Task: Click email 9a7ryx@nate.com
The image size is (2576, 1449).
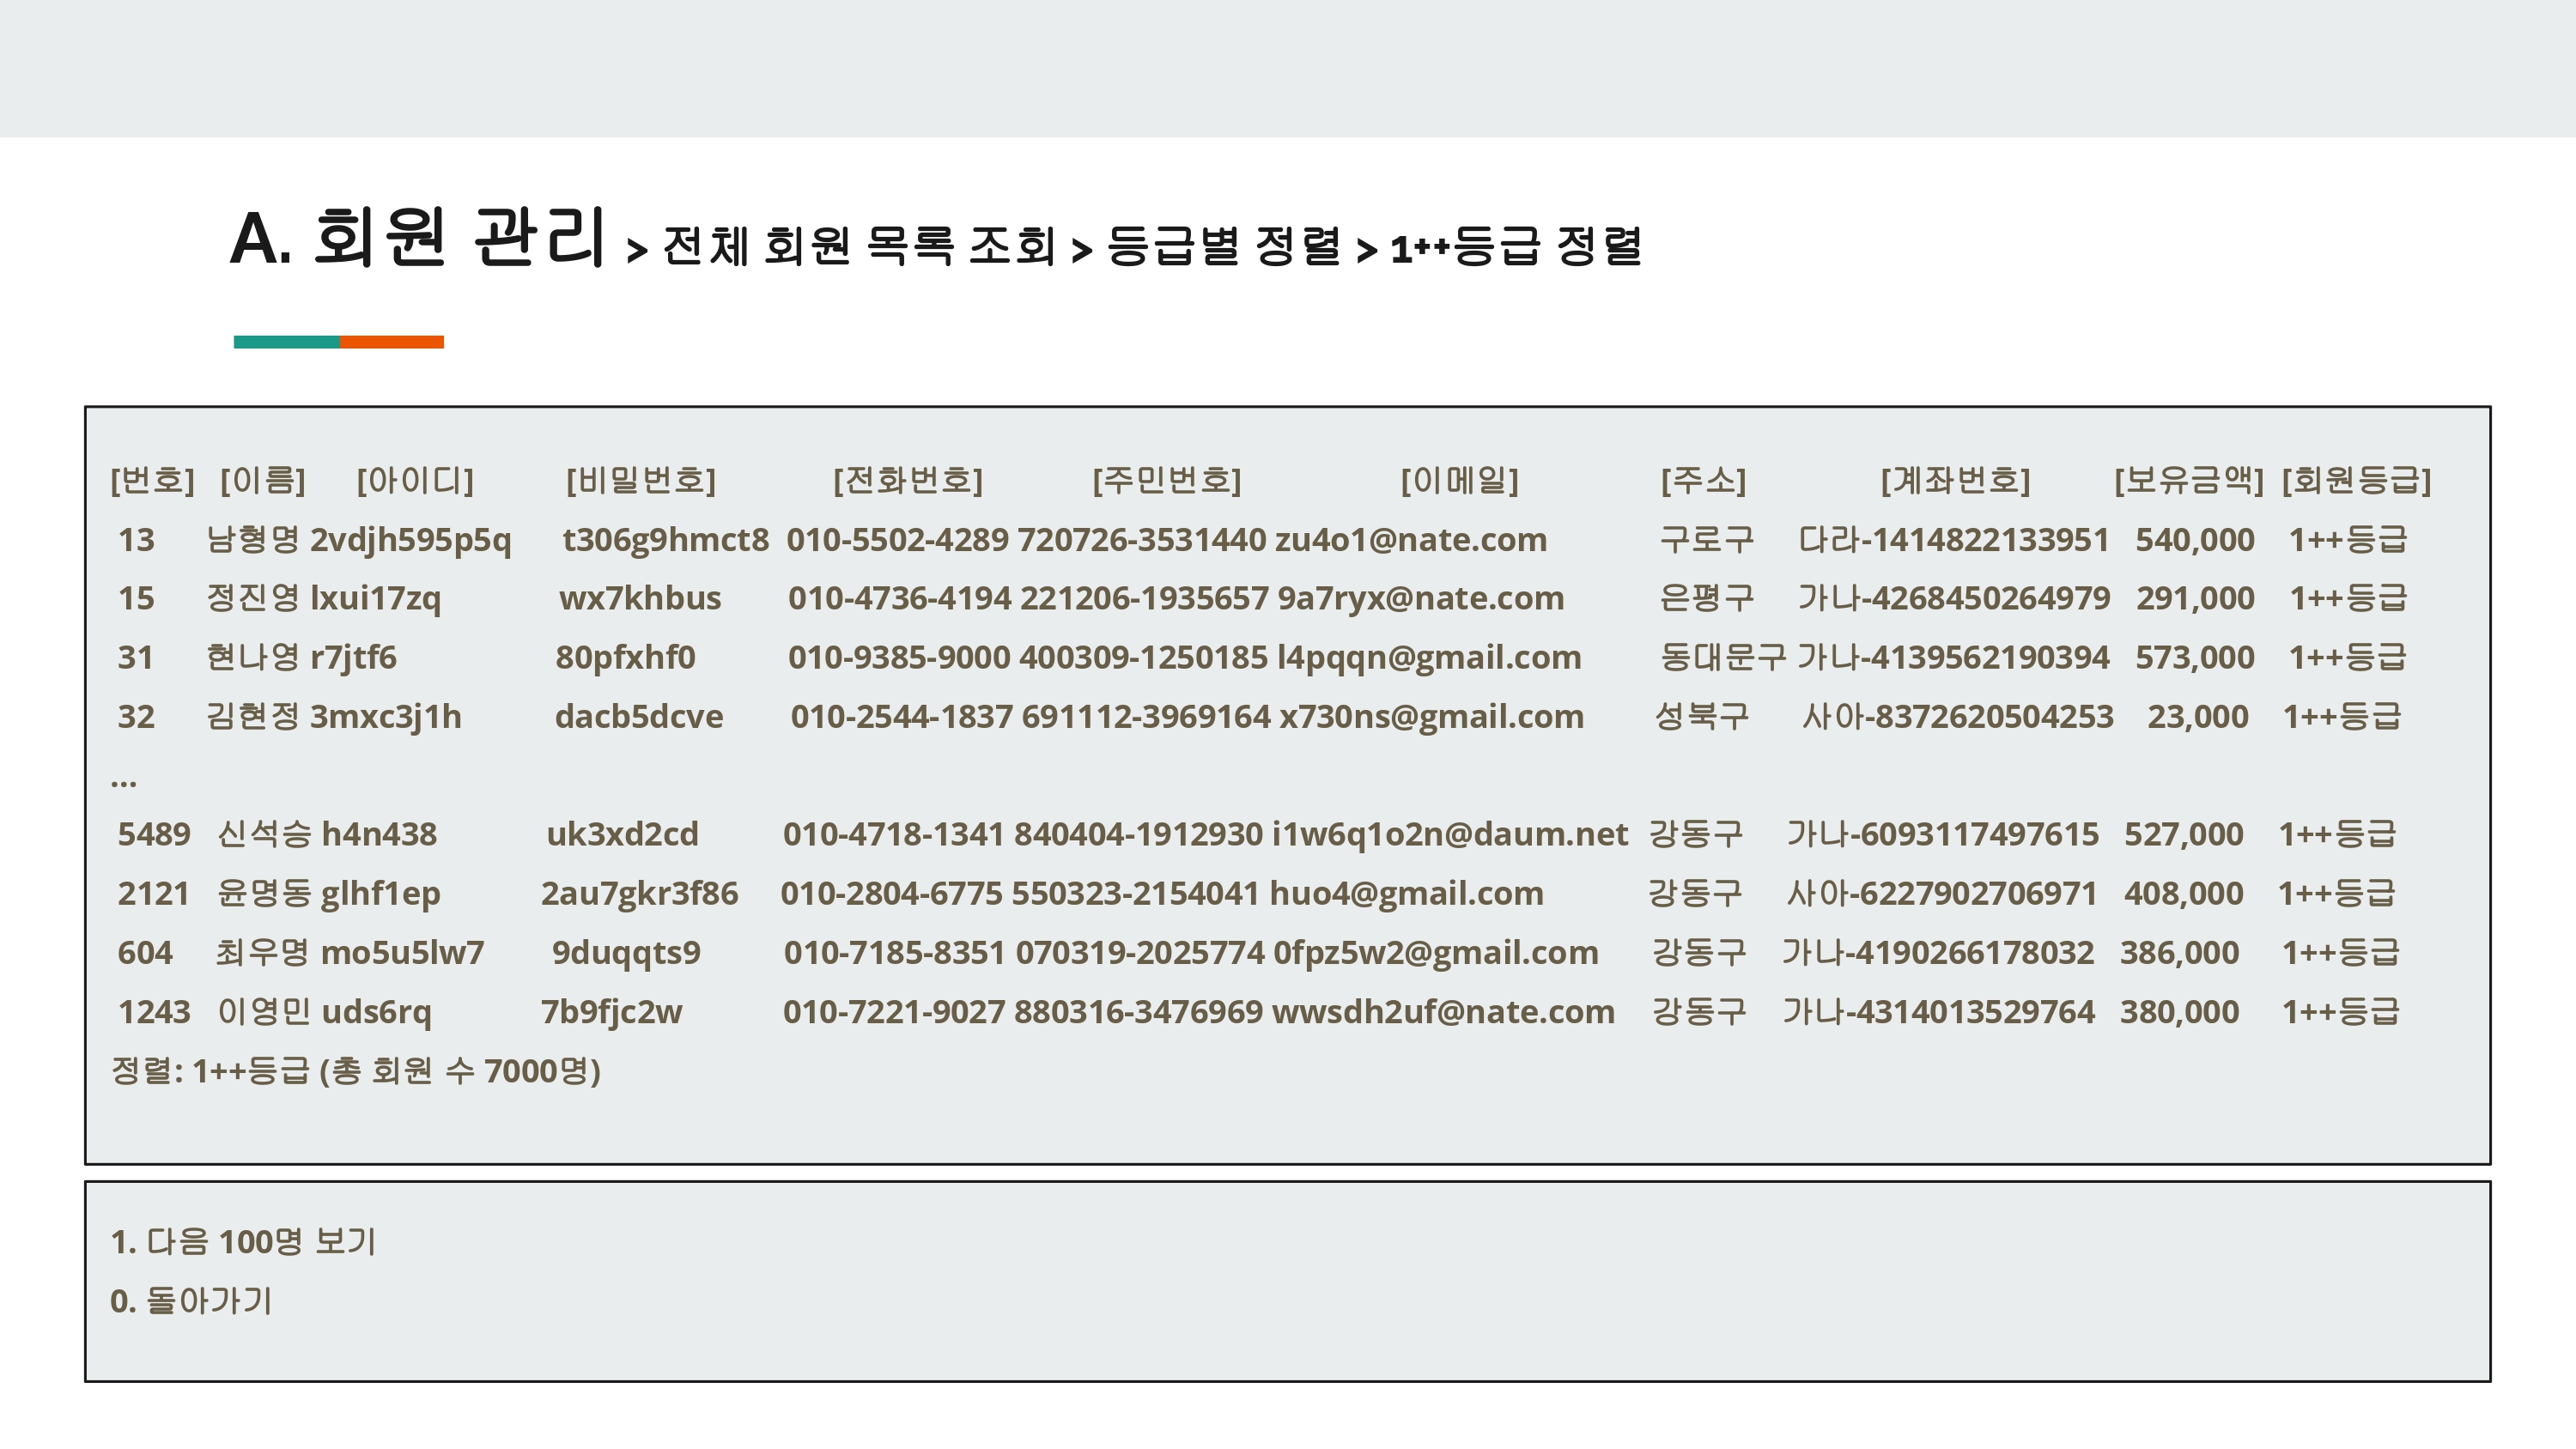Action: pos(1421,598)
